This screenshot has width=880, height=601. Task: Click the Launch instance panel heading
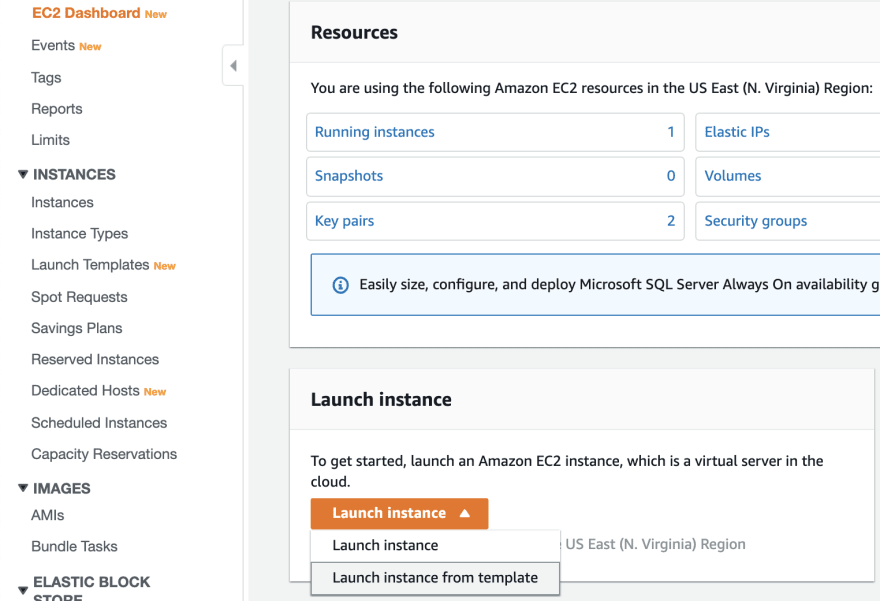381,400
